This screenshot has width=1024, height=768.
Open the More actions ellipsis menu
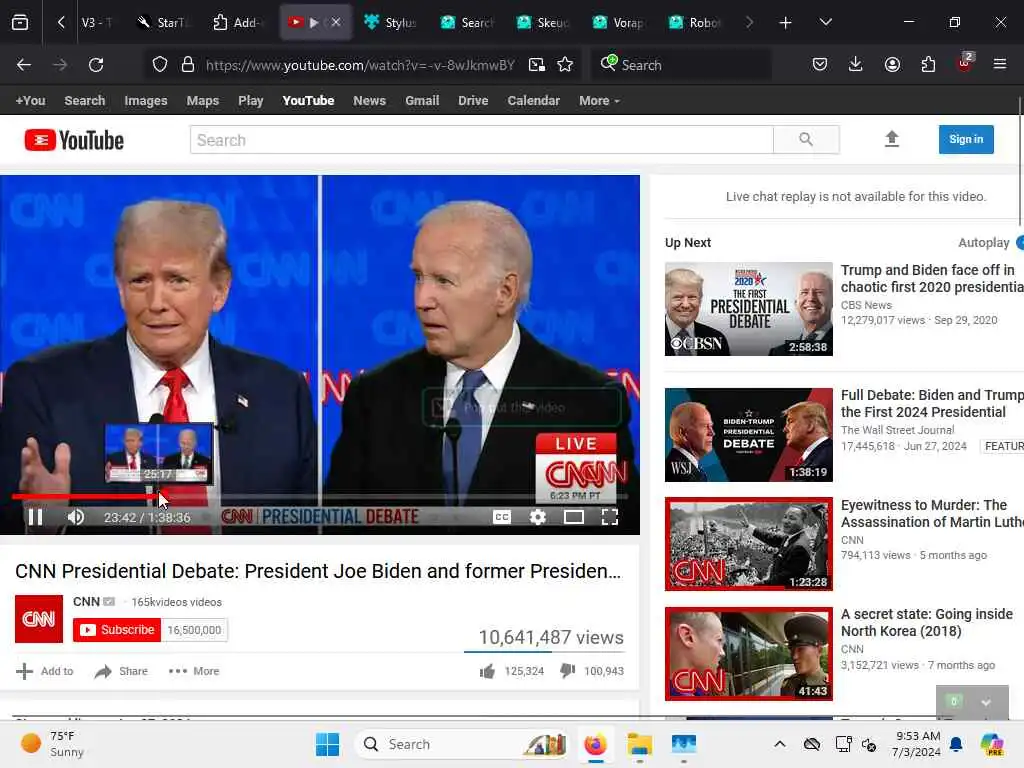(193, 671)
